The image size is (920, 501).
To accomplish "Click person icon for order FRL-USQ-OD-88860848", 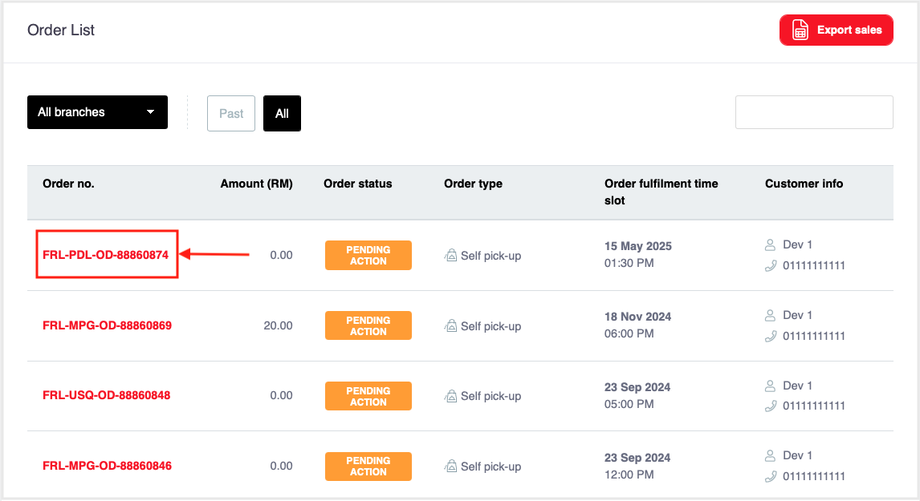I will pos(770,386).
